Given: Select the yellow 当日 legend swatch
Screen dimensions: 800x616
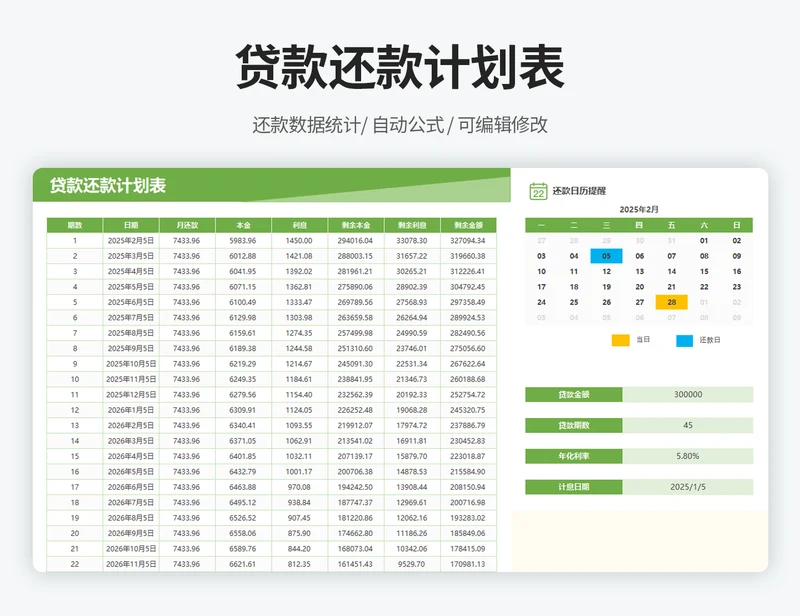Looking at the screenshot, I should pyautogui.click(x=620, y=340).
